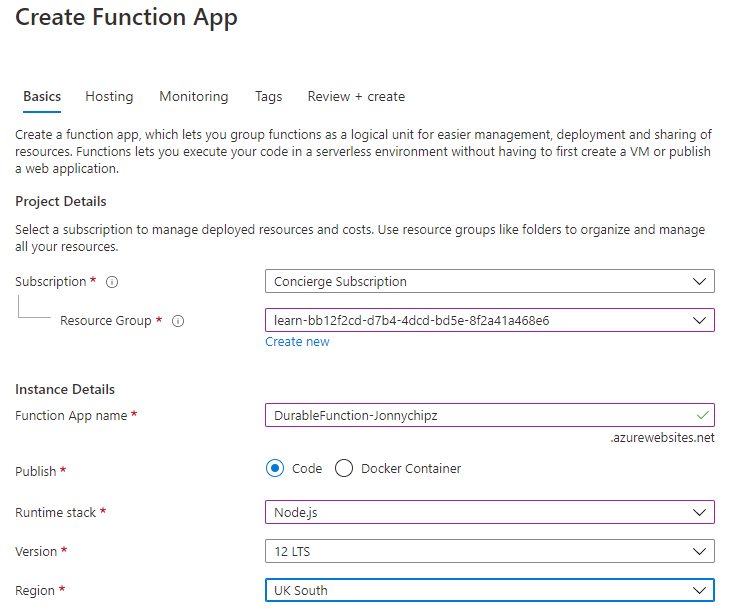The height and width of the screenshot is (610, 735).
Task: Click the info icon next to Subscription
Action: pos(112,282)
